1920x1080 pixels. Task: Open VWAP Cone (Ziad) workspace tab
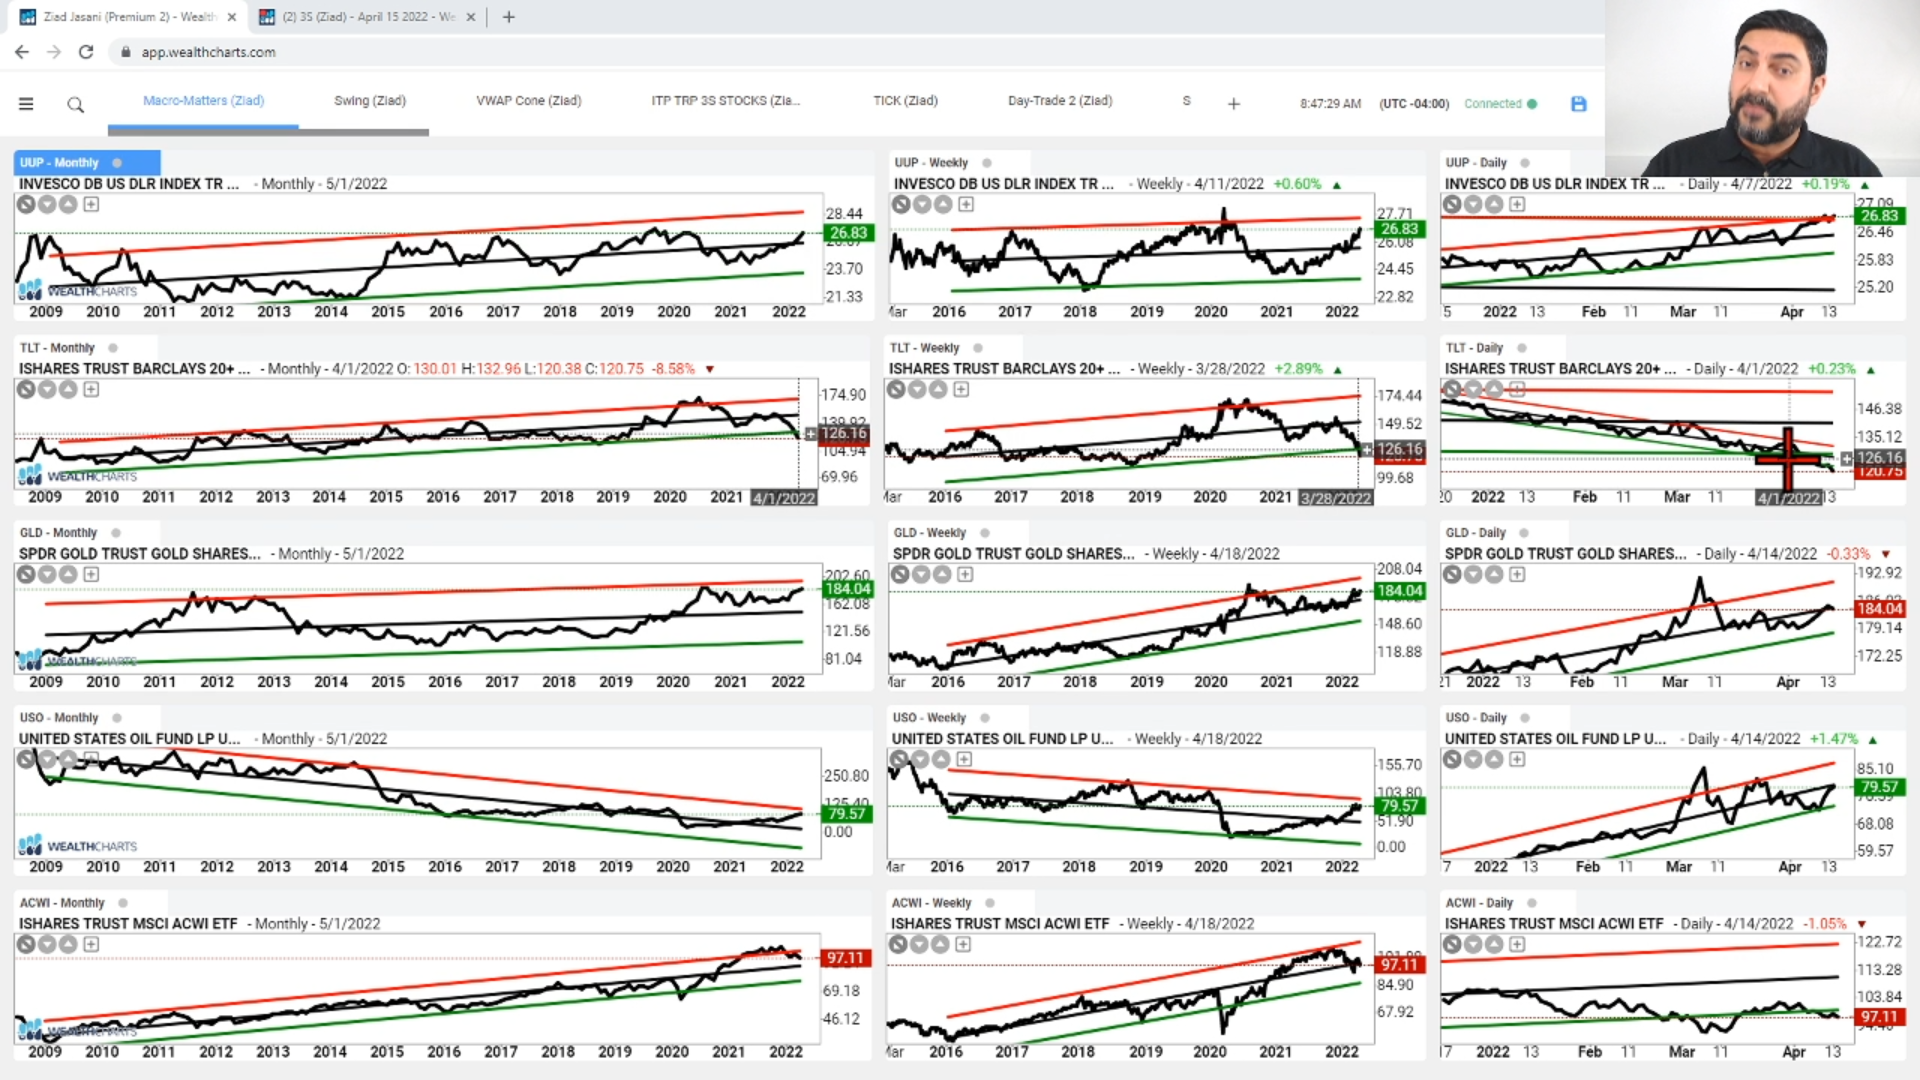tap(529, 101)
